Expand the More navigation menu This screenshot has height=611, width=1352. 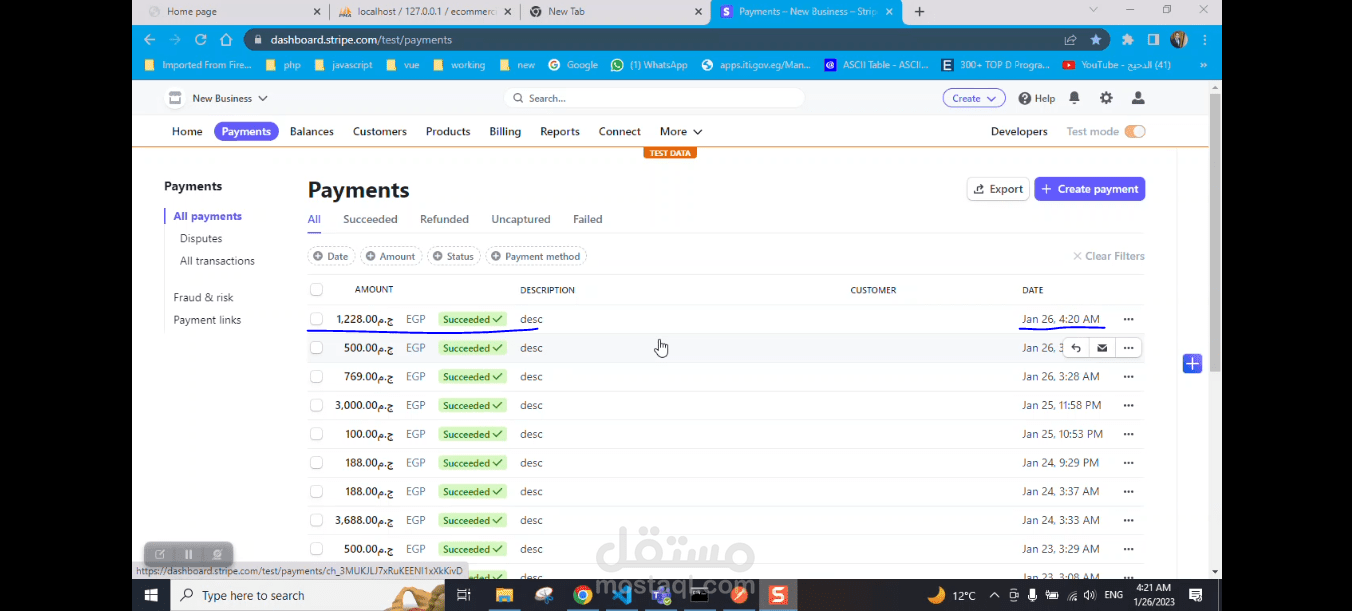(681, 132)
